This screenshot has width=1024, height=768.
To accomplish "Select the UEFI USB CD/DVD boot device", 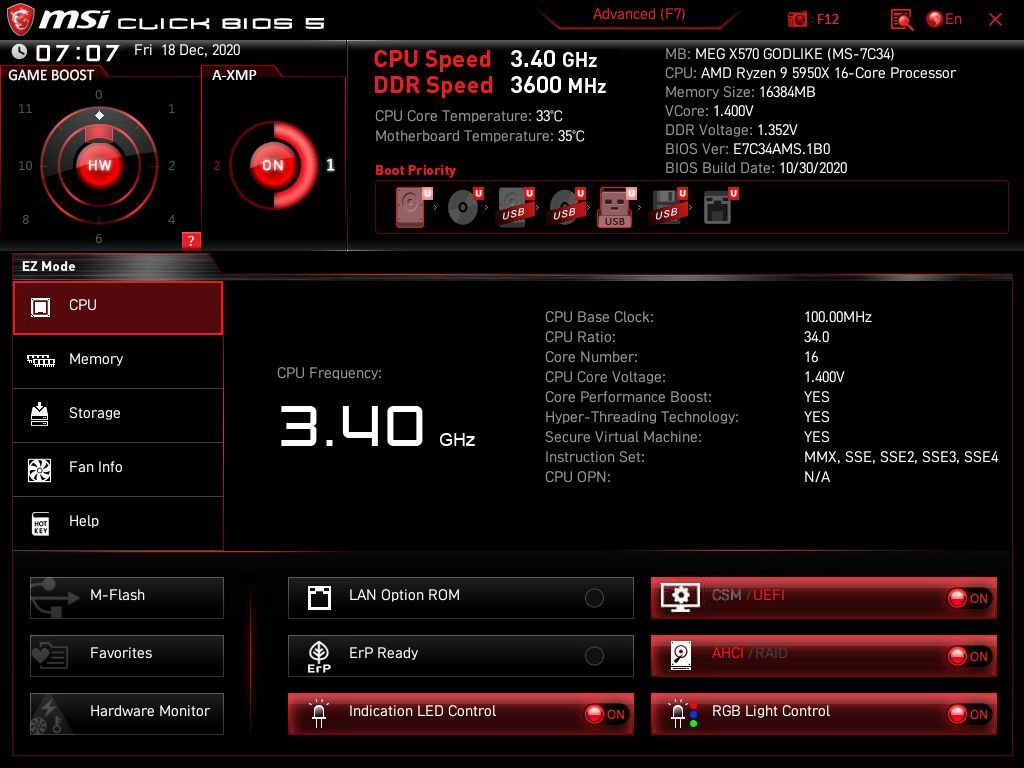I will coord(567,207).
